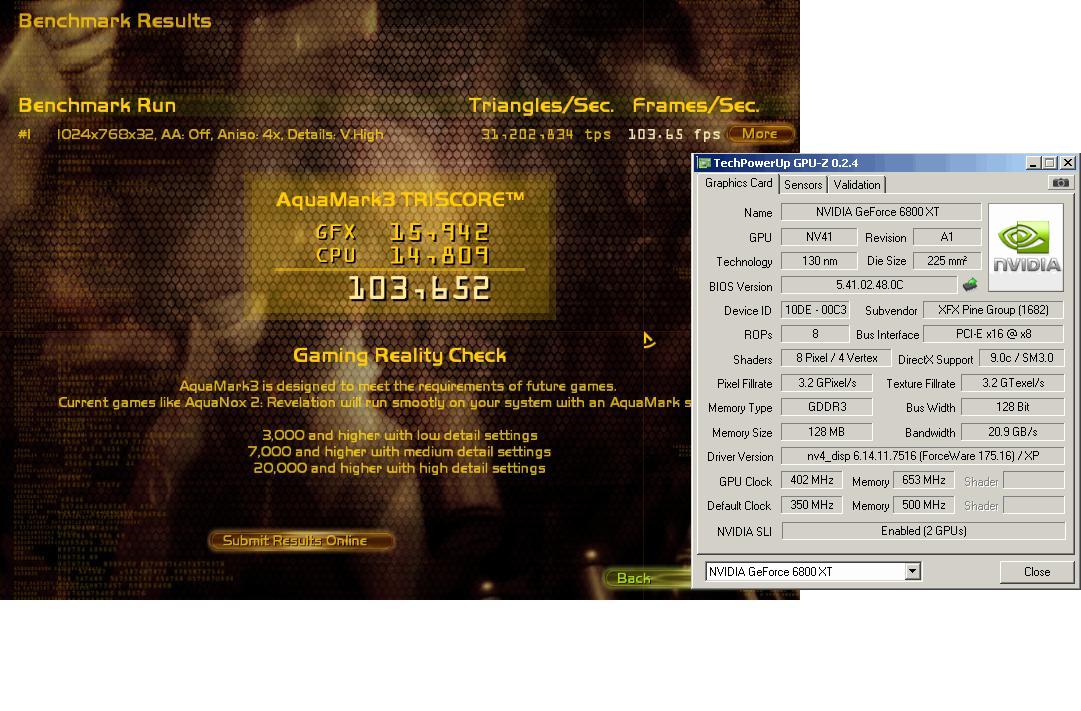Click DirectX Support field 9.0c / SM3.0
The image size is (1081, 711).
pos(1021,358)
